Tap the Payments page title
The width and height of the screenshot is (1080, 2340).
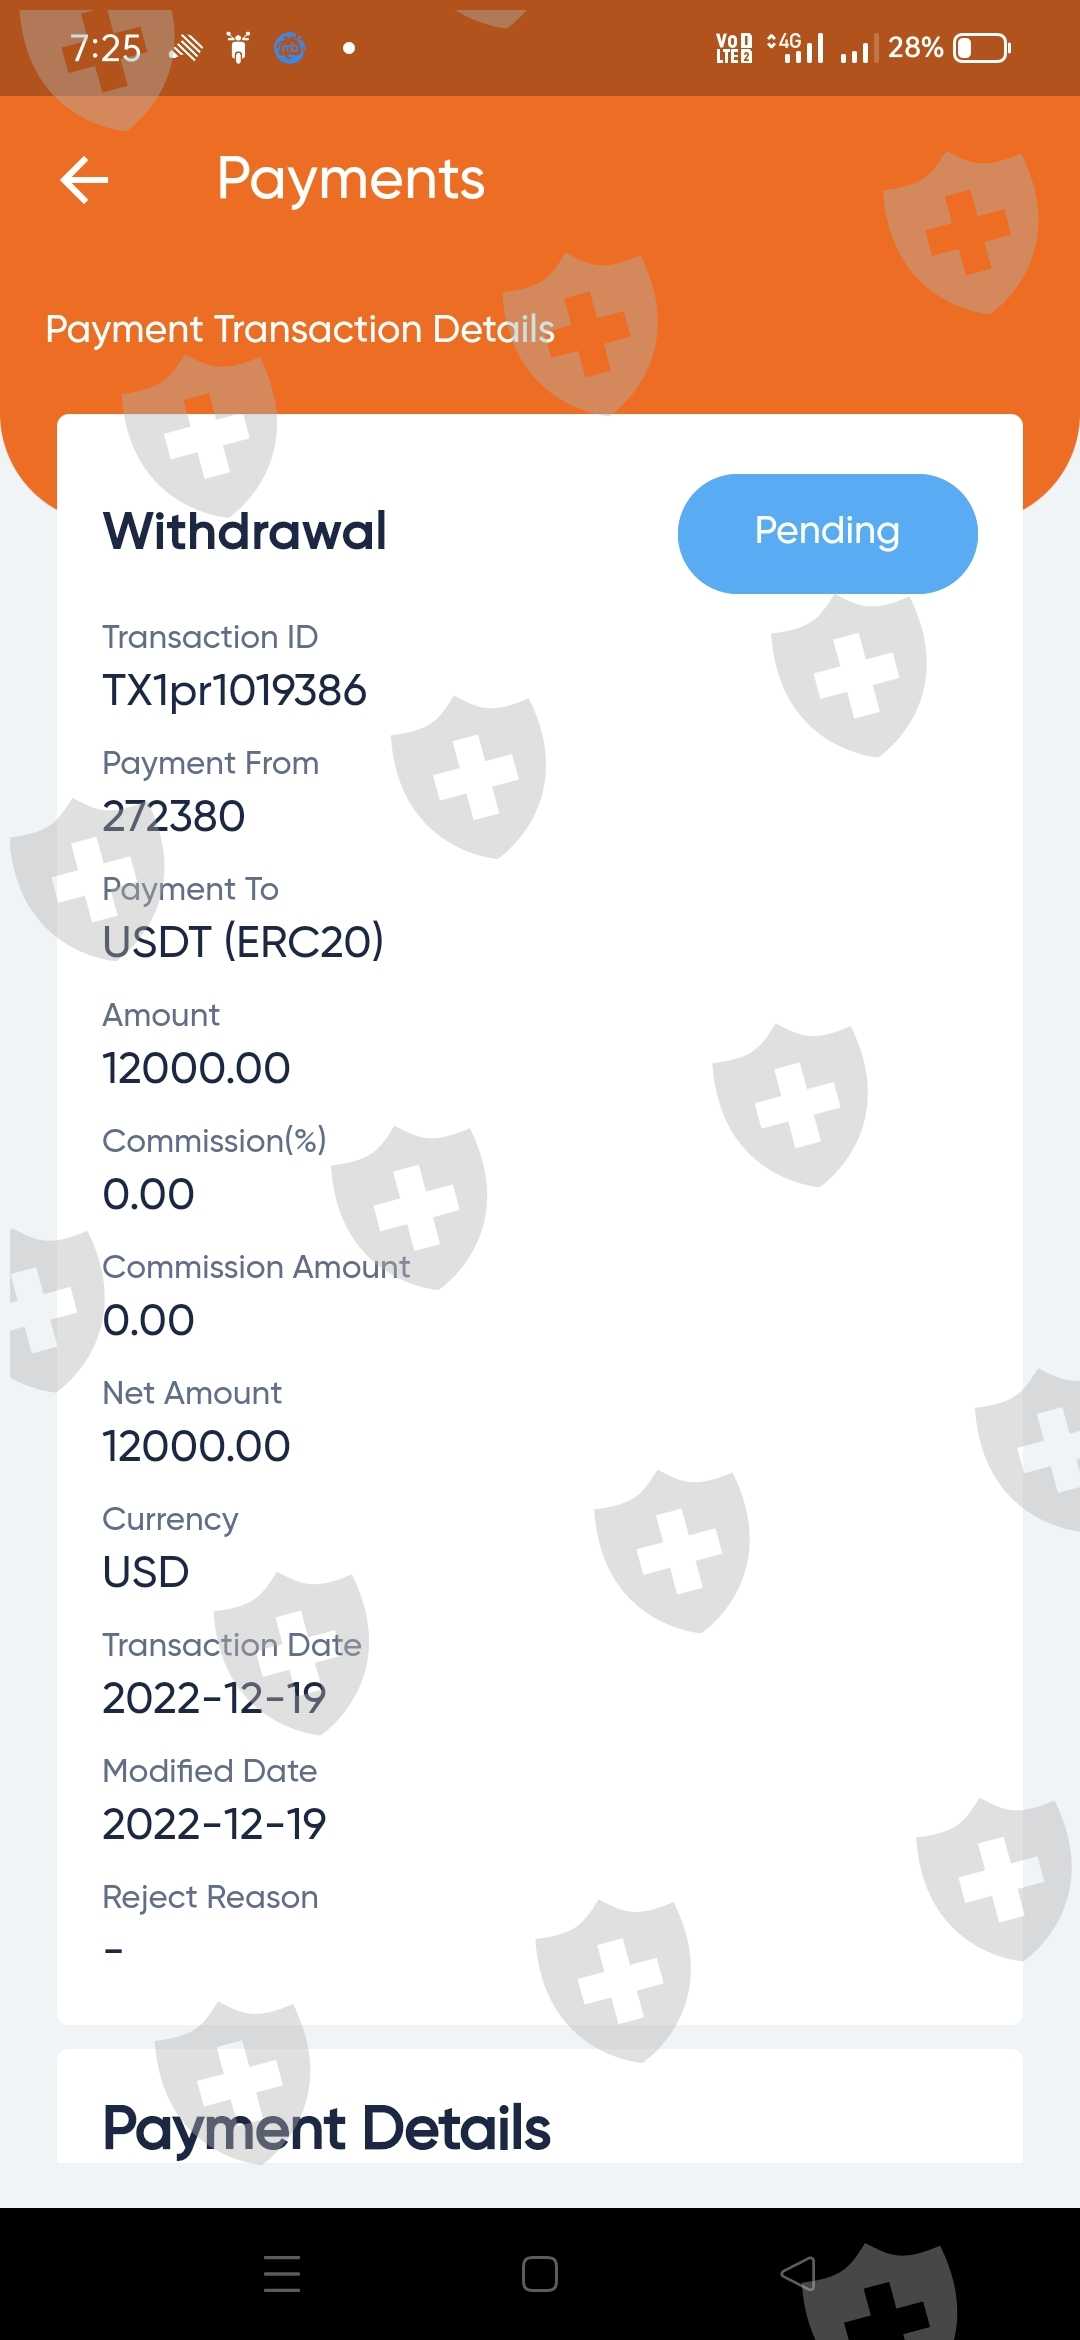click(350, 180)
